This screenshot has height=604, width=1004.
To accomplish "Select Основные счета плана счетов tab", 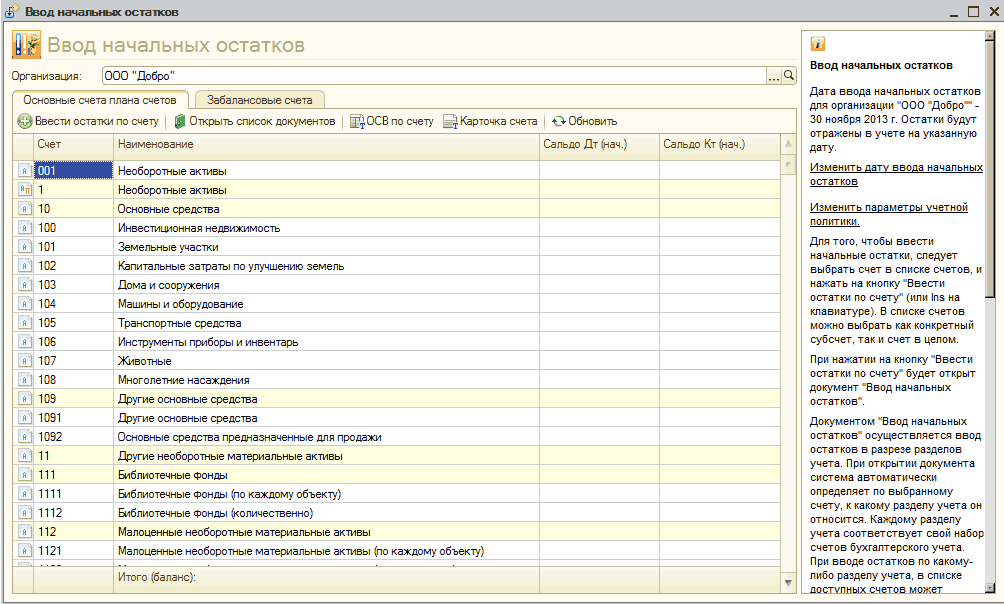I will click(100, 100).
